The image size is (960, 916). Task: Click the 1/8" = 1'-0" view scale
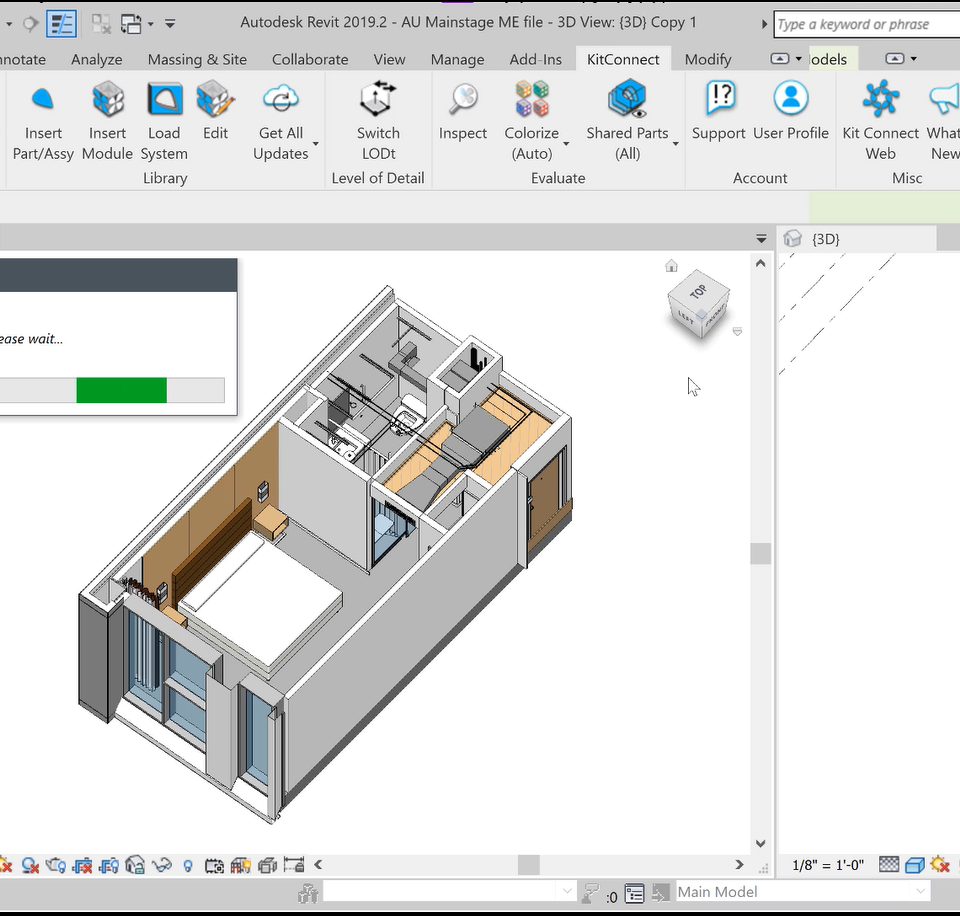click(828, 865)
